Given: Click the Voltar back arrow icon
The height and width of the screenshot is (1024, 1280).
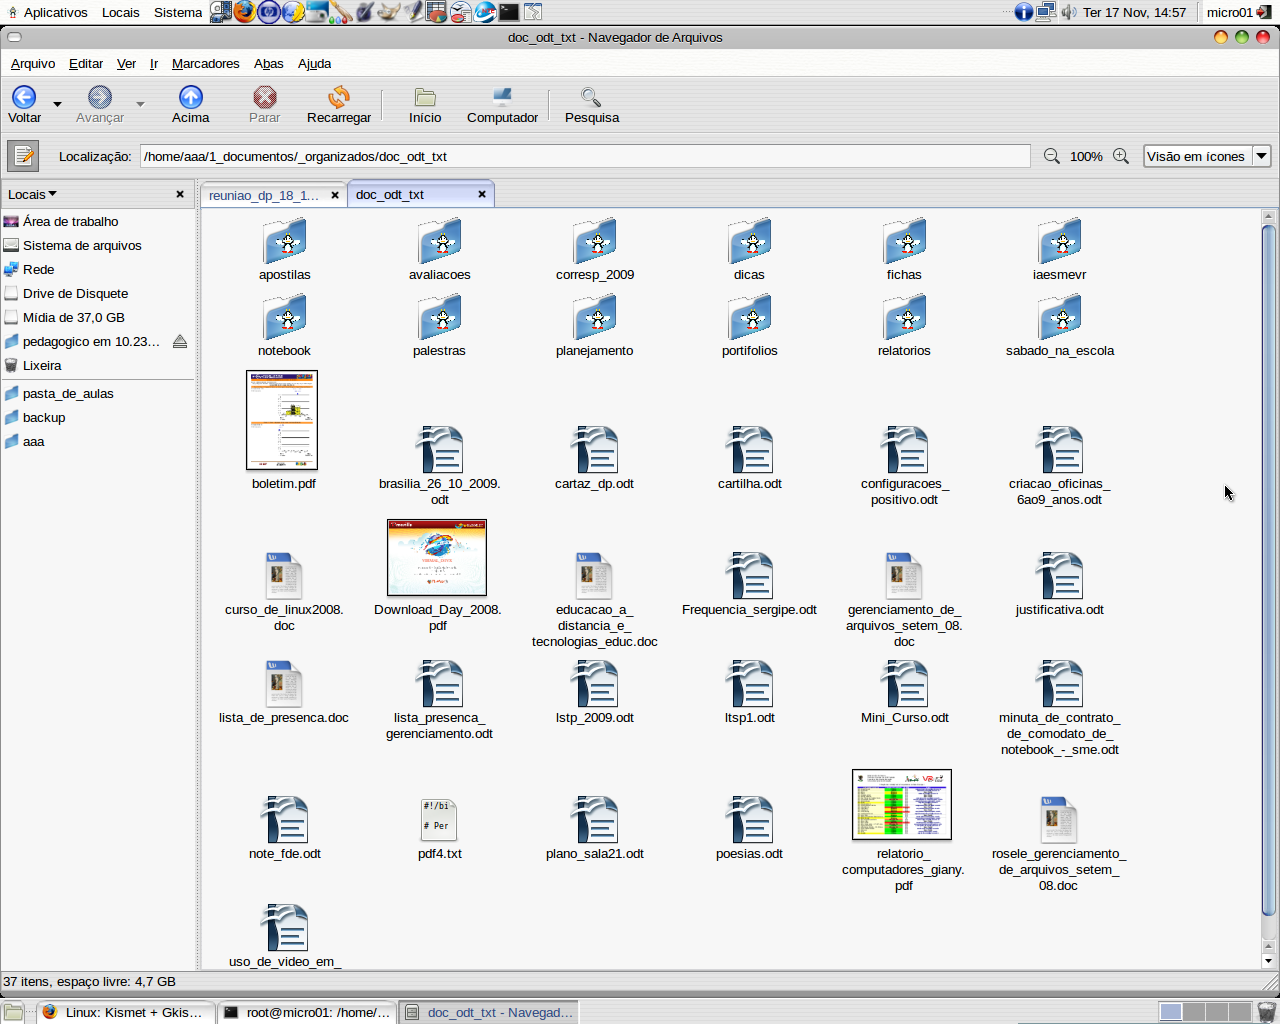Looking at the screenshot, I should click(x=24, y=97).
